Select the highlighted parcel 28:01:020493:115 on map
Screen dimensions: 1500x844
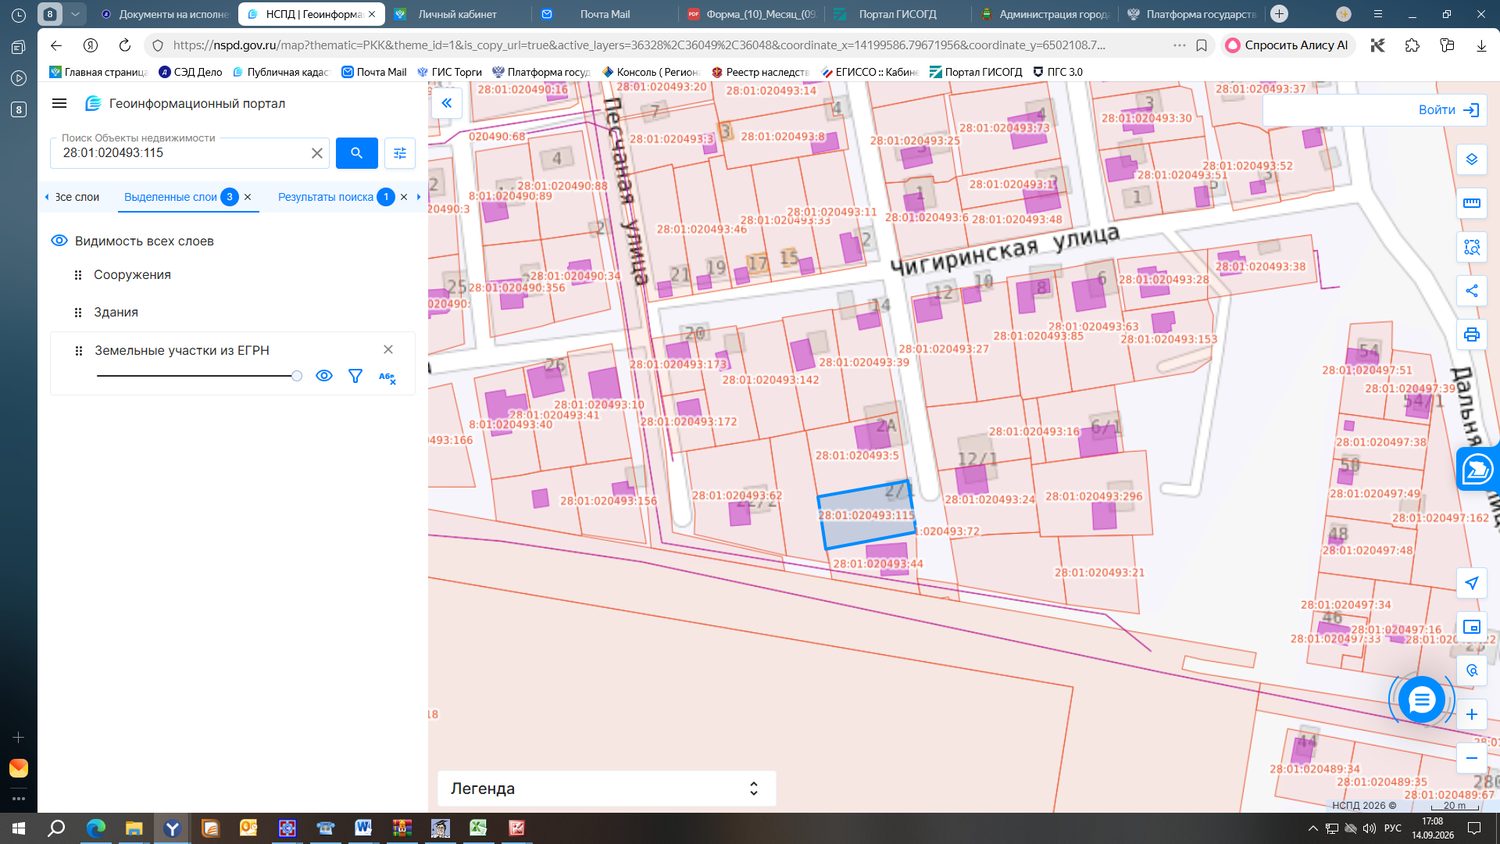tap(866, 515)
